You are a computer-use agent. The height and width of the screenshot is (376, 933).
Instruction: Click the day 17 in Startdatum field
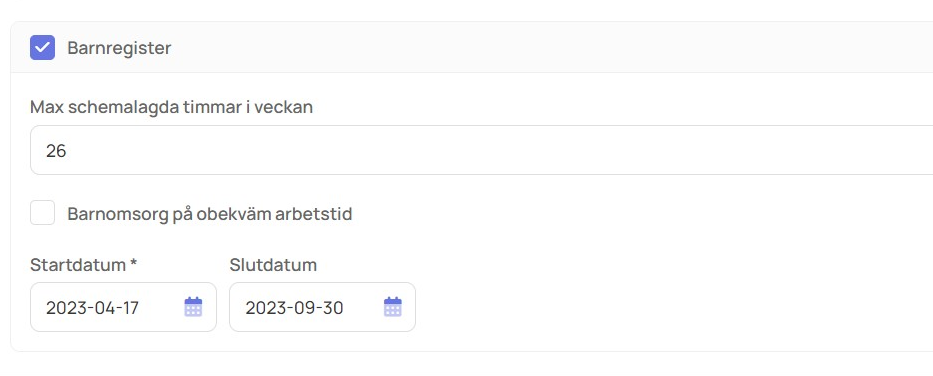[131, 308]
